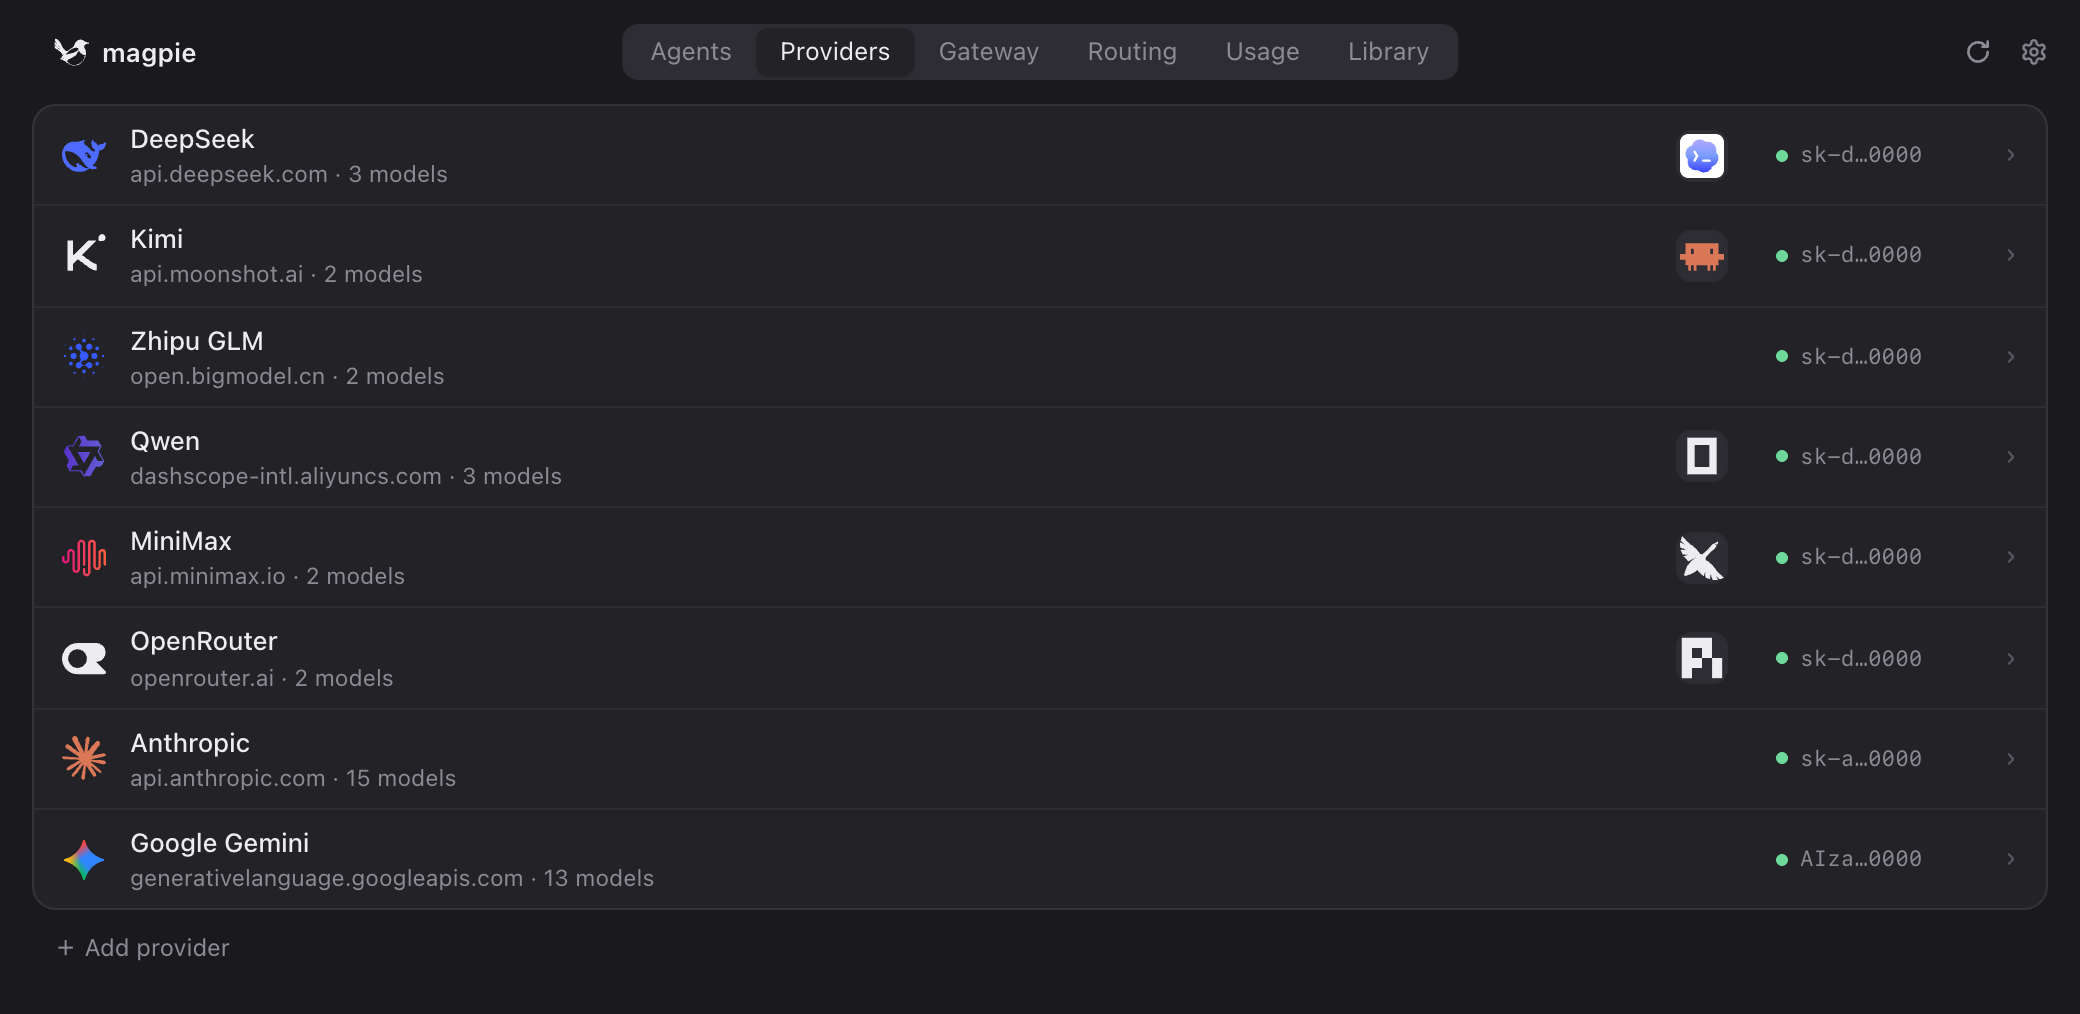Image resolution: width=2080 pixels, height=1014 pixels.
Task: Click the bird agent badge in MiniMax row
Action: (1702, 557)
